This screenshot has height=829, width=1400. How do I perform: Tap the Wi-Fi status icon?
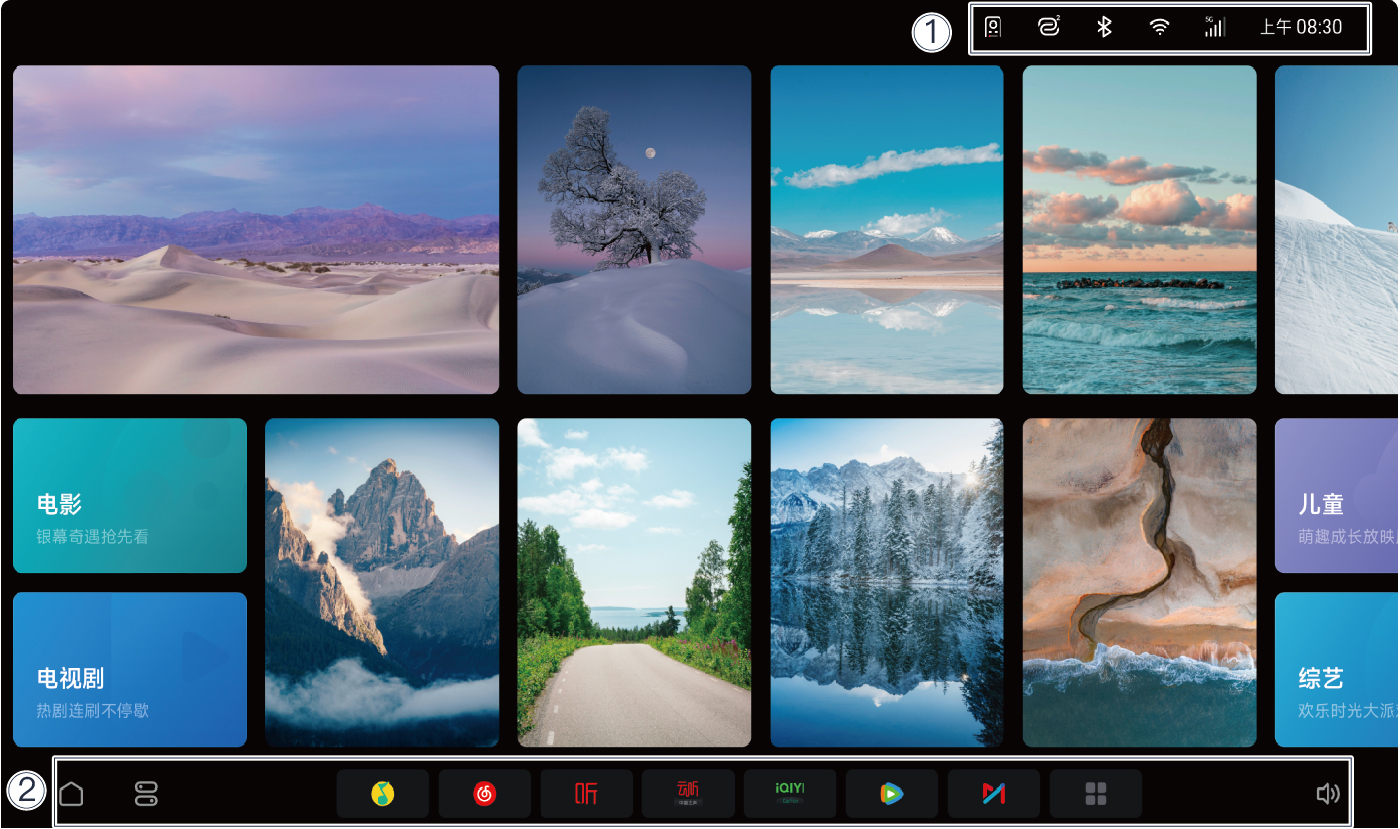1160,27
